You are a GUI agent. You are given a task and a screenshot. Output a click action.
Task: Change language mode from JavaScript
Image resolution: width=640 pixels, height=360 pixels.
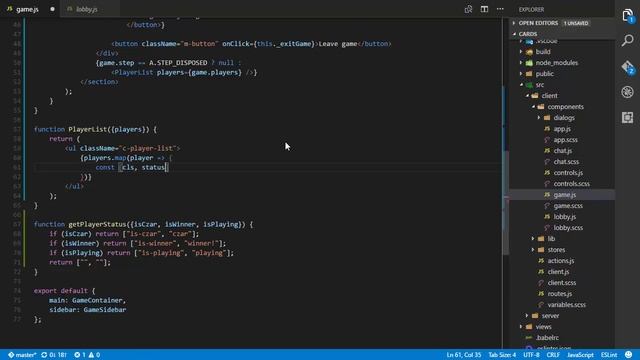[x=580, y=355]
